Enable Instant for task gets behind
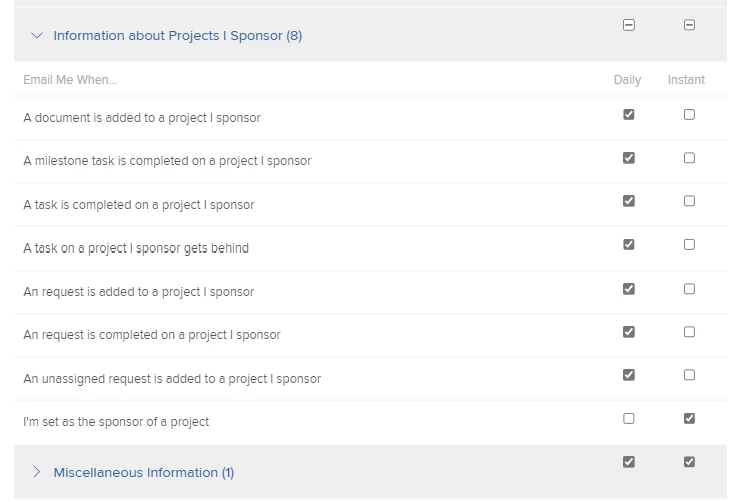This screenshot has height=502, width=748. [x=689, y=245]
